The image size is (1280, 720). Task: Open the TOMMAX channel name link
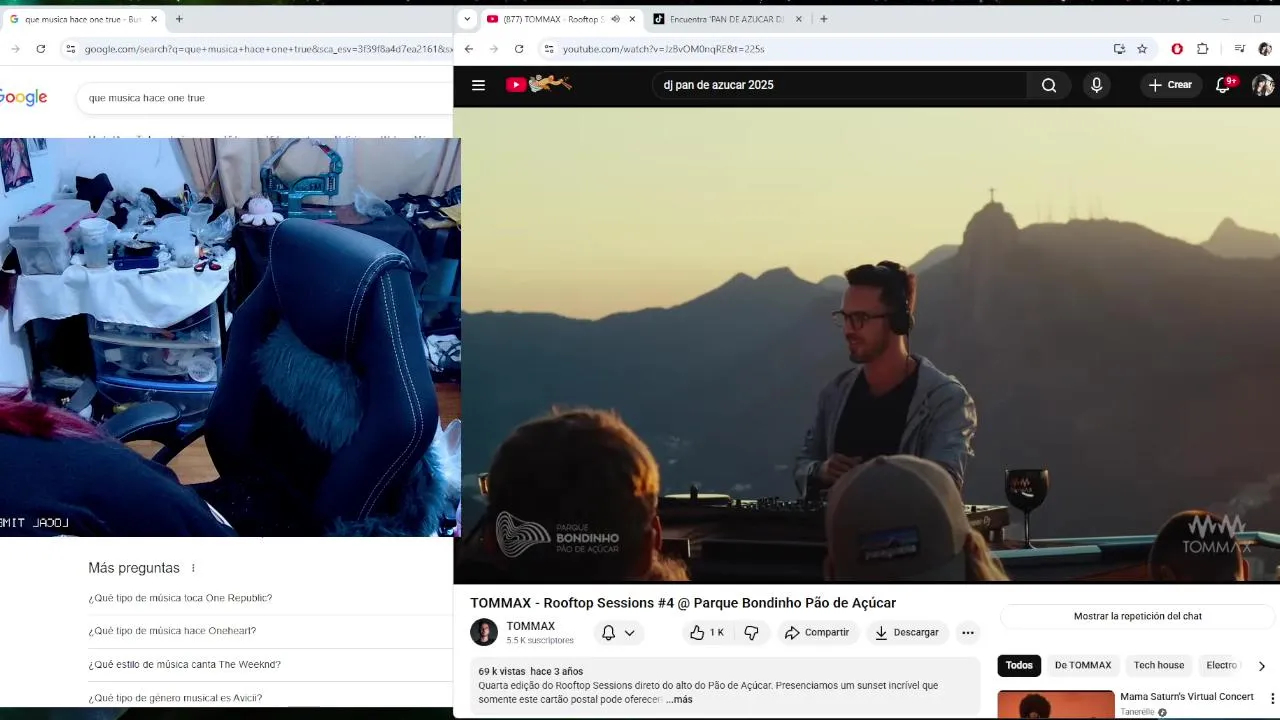pyautogui.click(x=530, y=626)
